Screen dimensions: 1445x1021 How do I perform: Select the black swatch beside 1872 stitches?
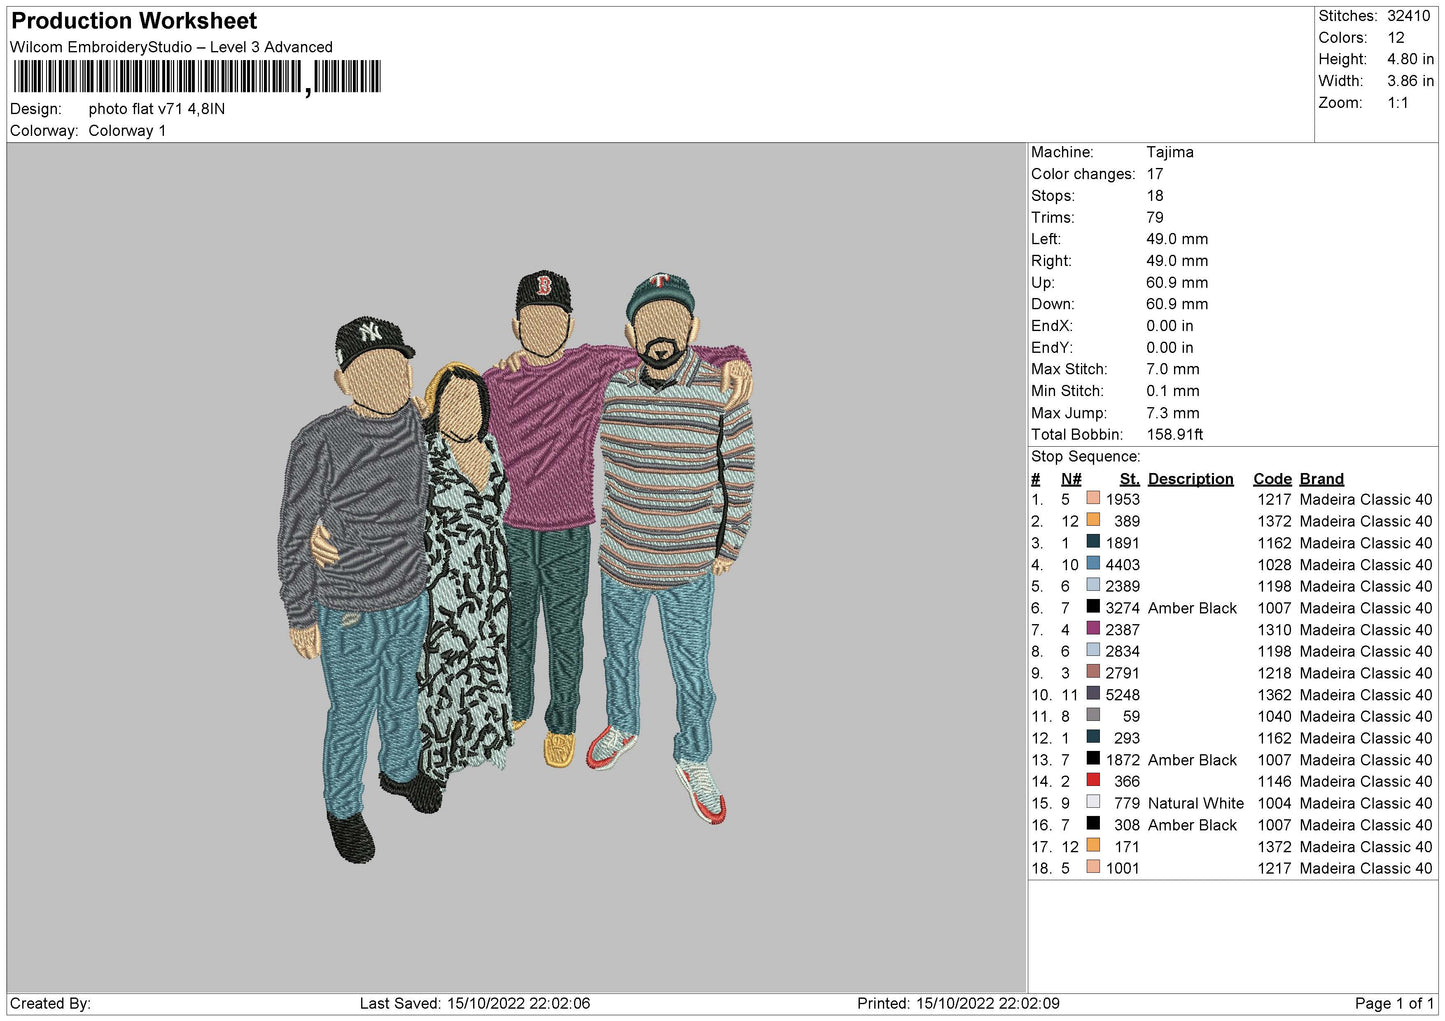pyautogui.click(x=1093, y=759)
